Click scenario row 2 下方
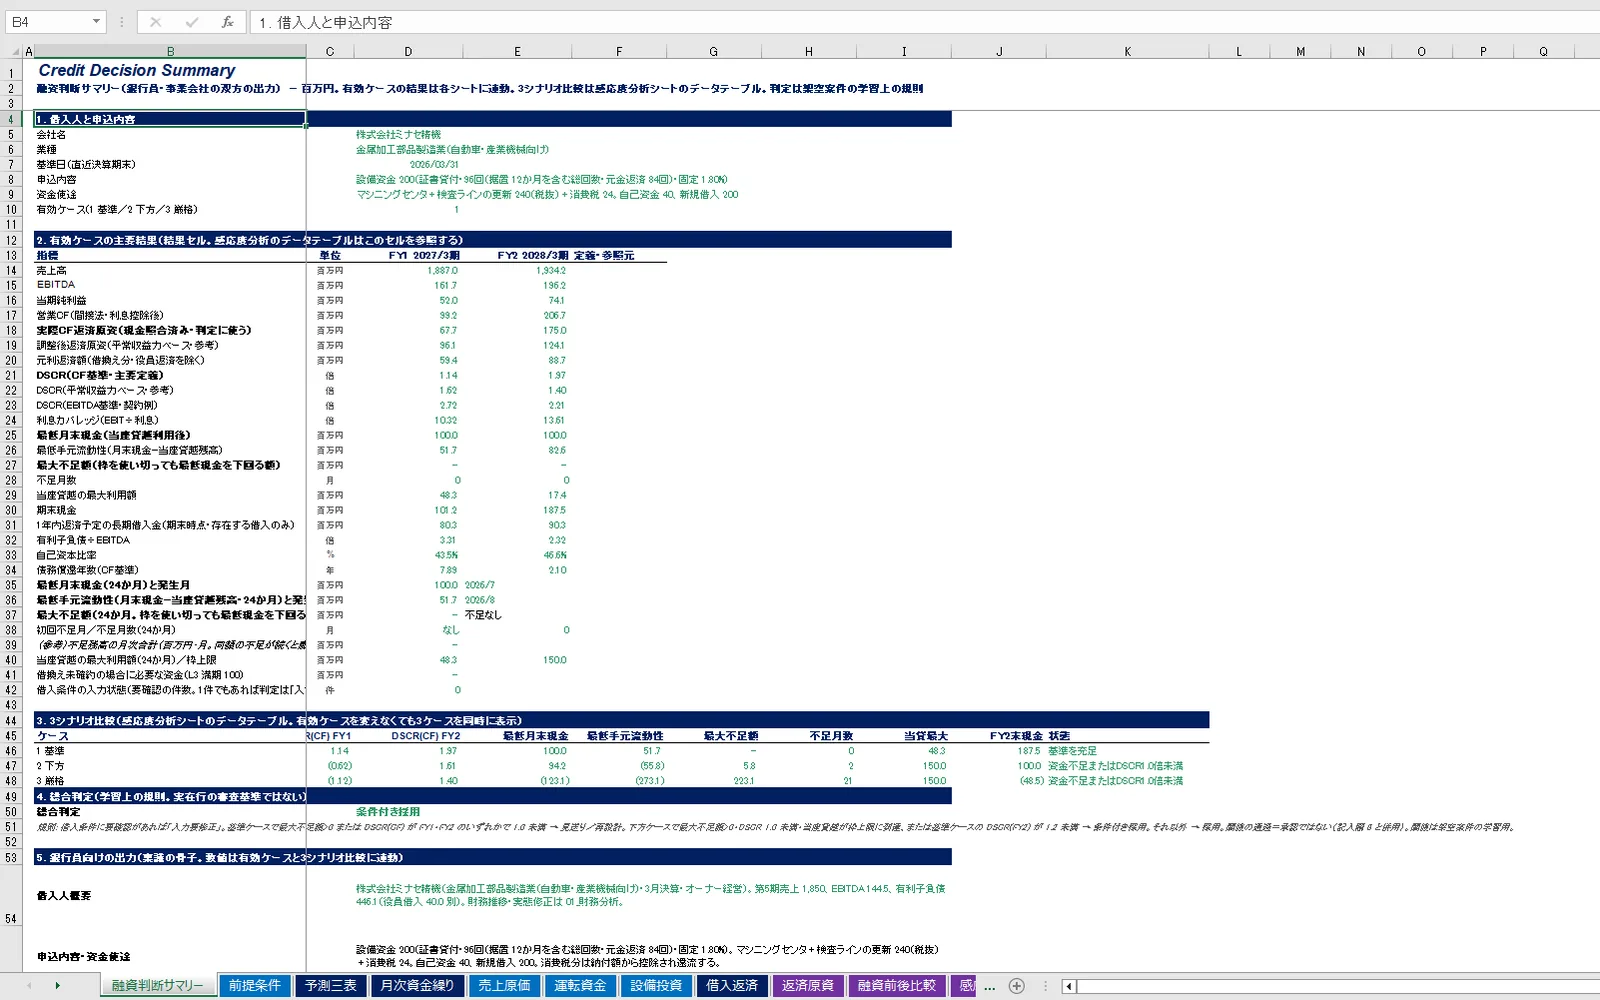Viewport: 1600px width, 1000px height. click(50, 766)
